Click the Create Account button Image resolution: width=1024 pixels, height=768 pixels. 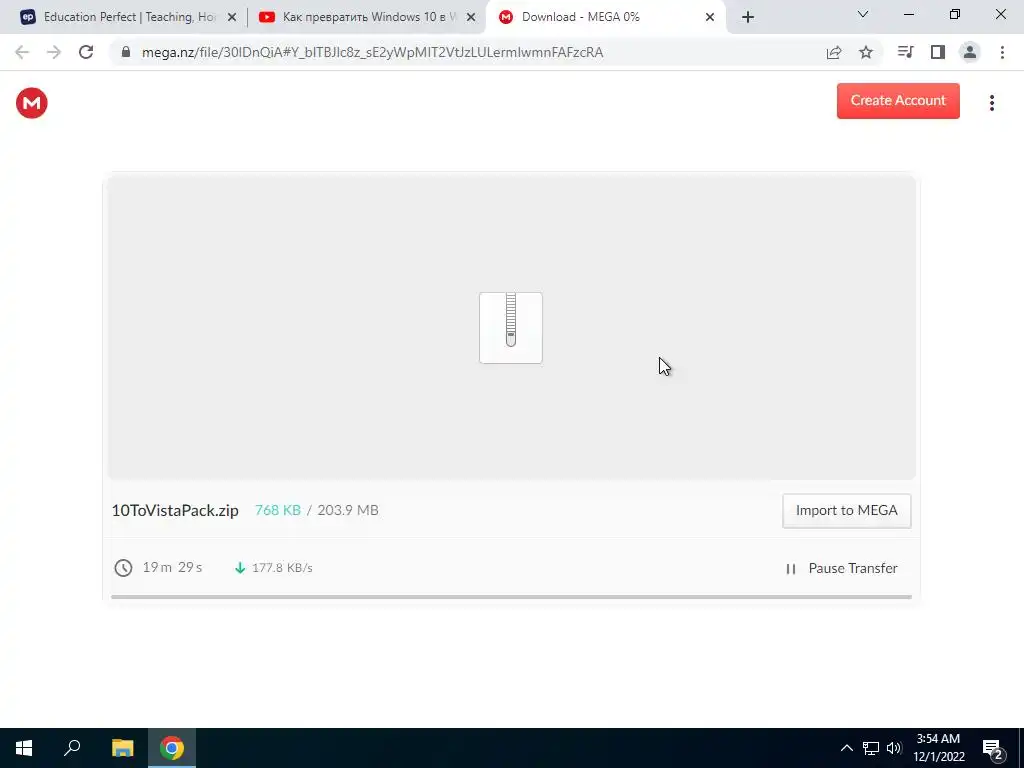(x=898, y=101)
